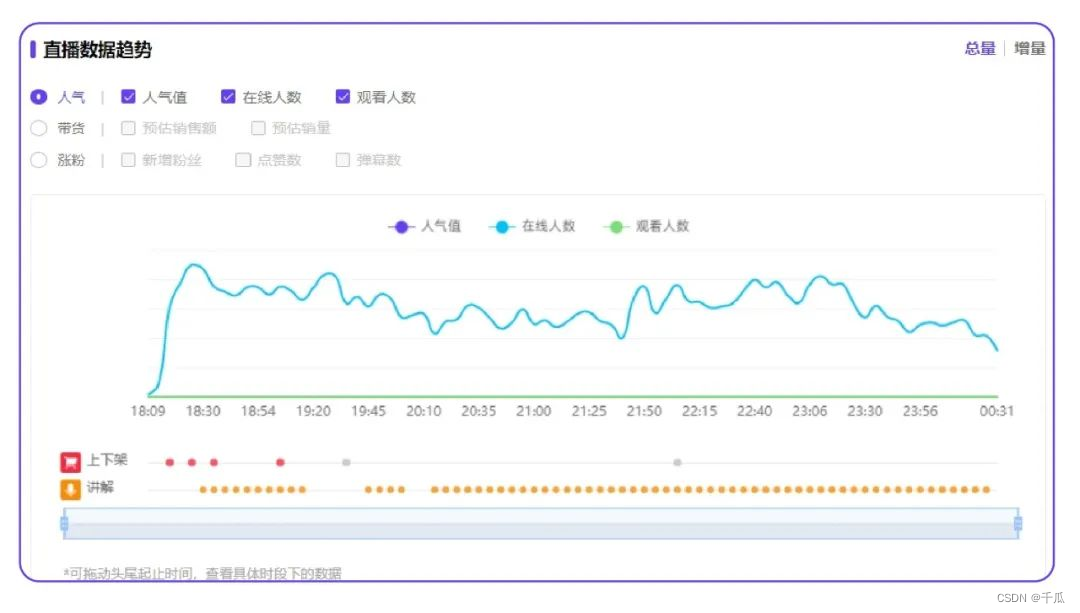Click the 18:09 time axis label

148,411
